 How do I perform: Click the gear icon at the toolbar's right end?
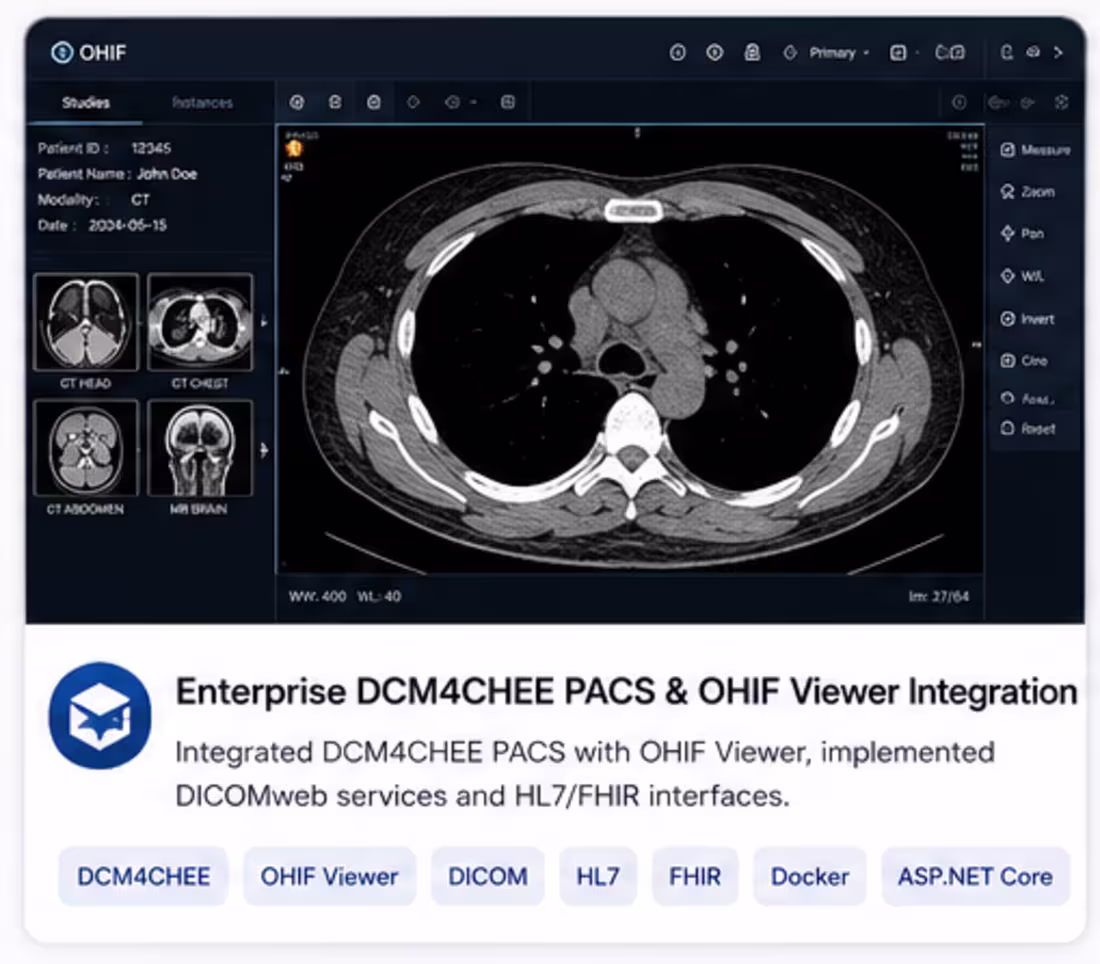click(1061, 102)
